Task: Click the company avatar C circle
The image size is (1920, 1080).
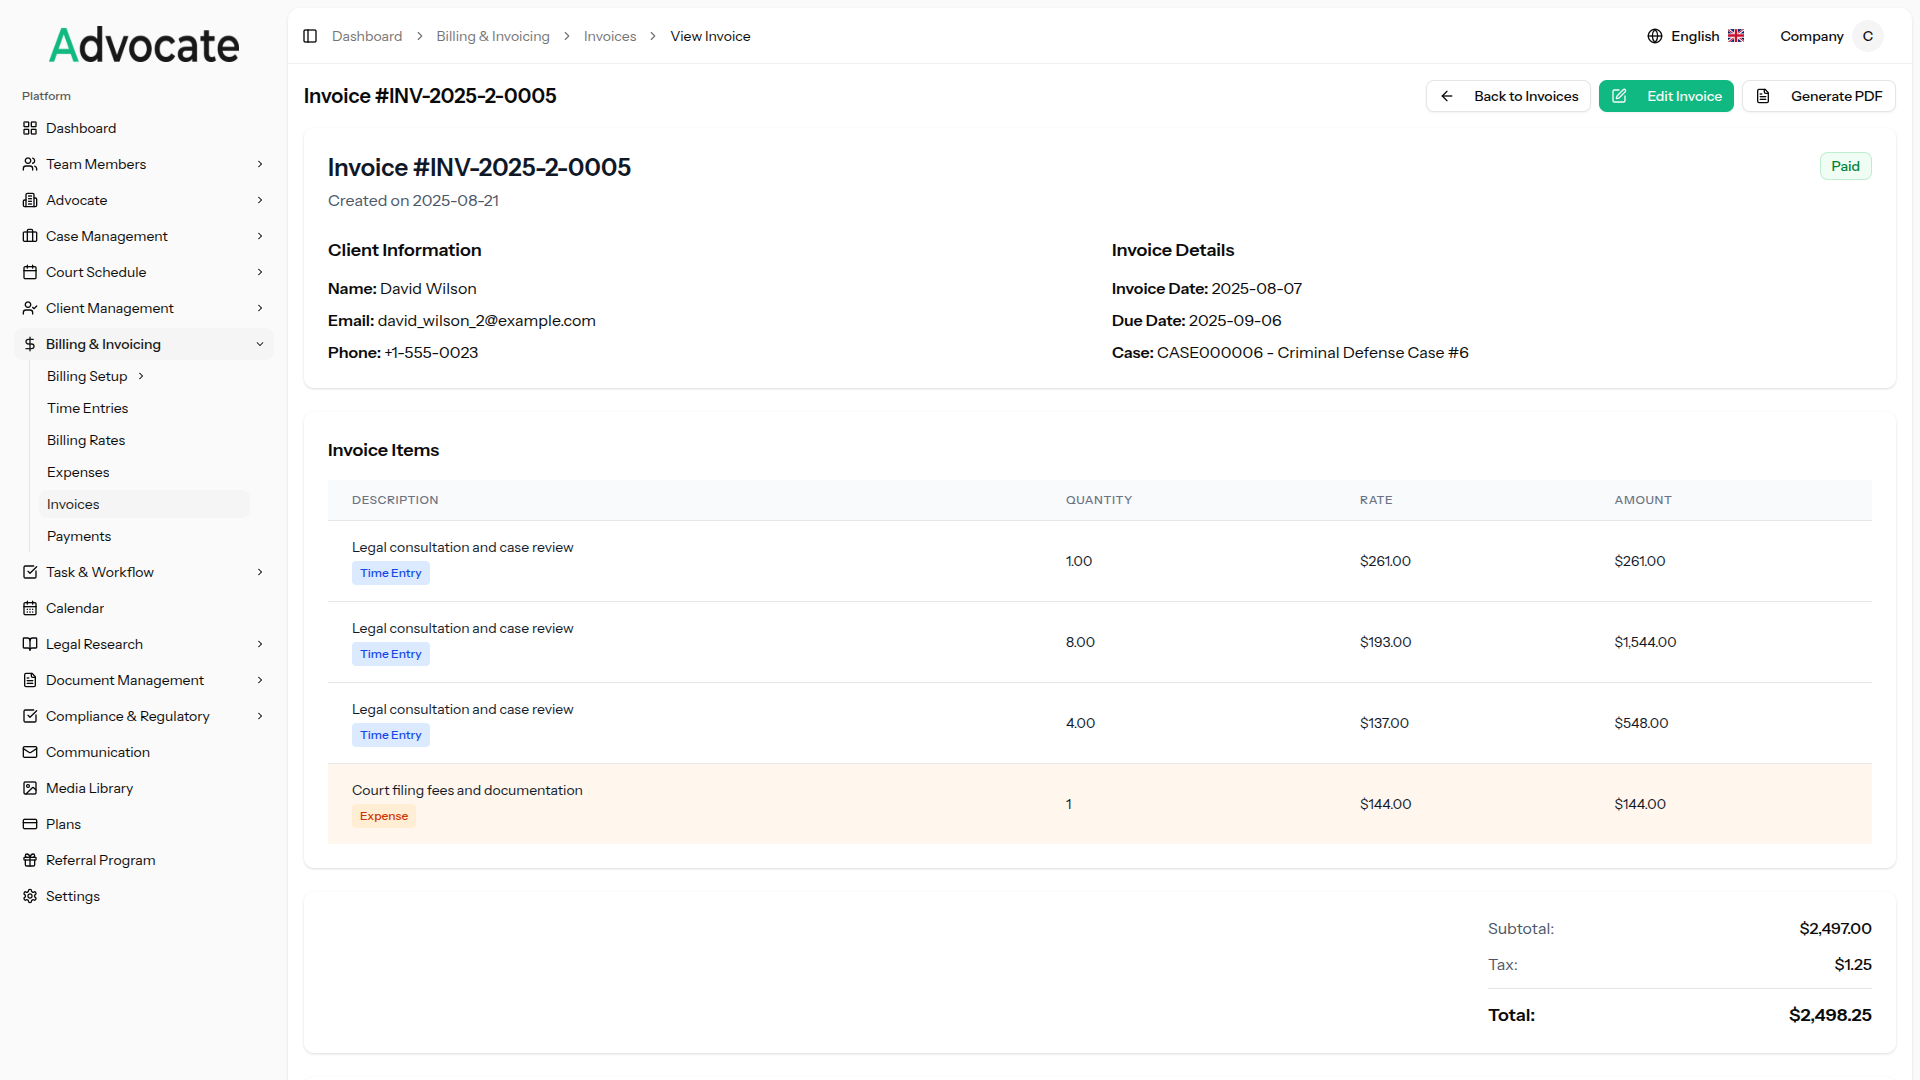Action: [x=1867, y=36]
